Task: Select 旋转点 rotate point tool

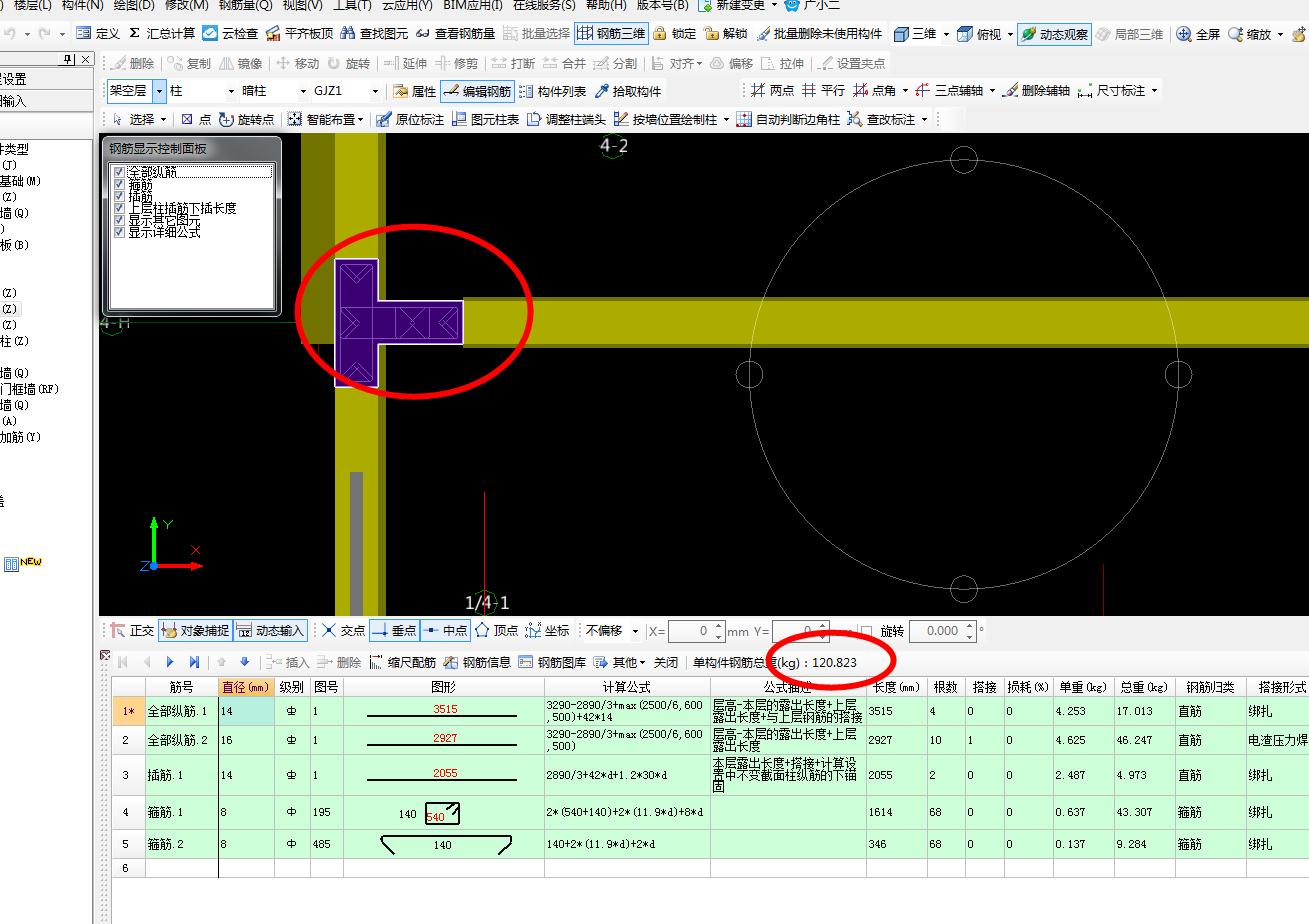Action: click(246, 119)
